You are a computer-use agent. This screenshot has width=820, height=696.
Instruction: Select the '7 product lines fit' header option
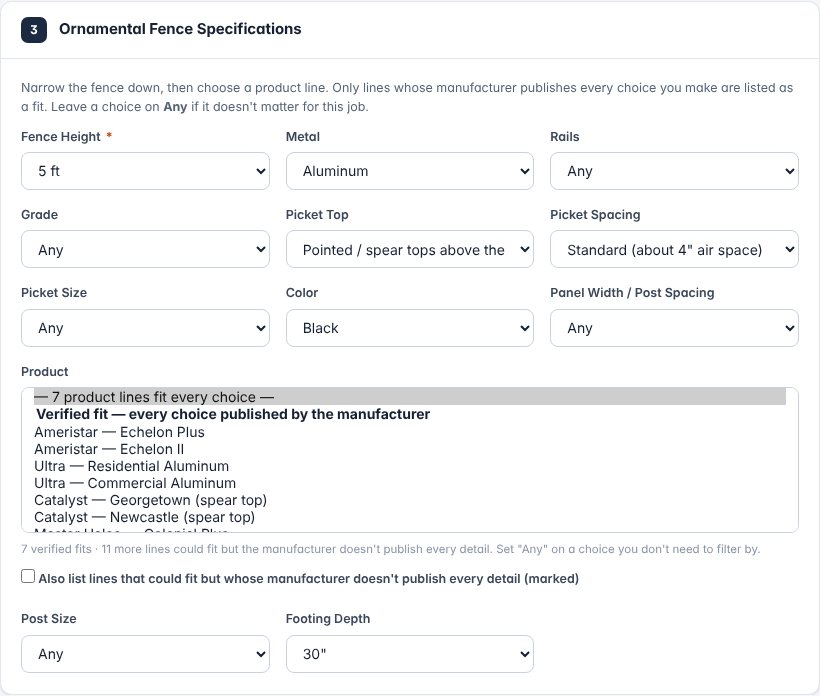point(409,396)
